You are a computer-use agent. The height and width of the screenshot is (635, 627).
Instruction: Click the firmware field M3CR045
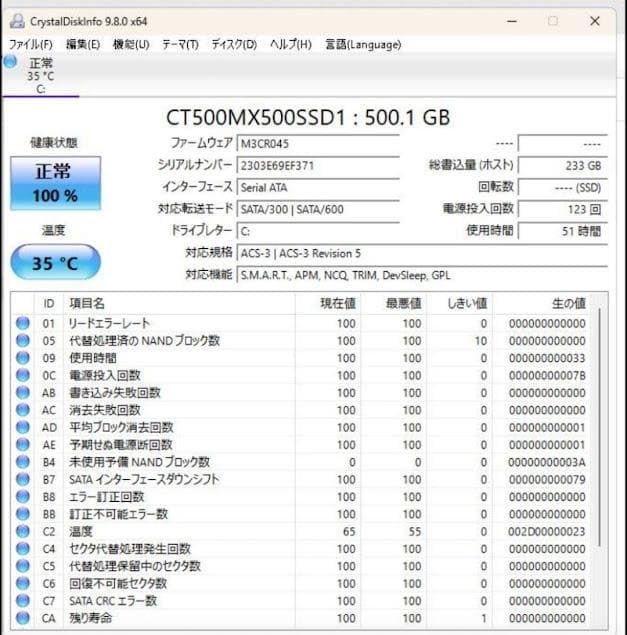[318, 144]
